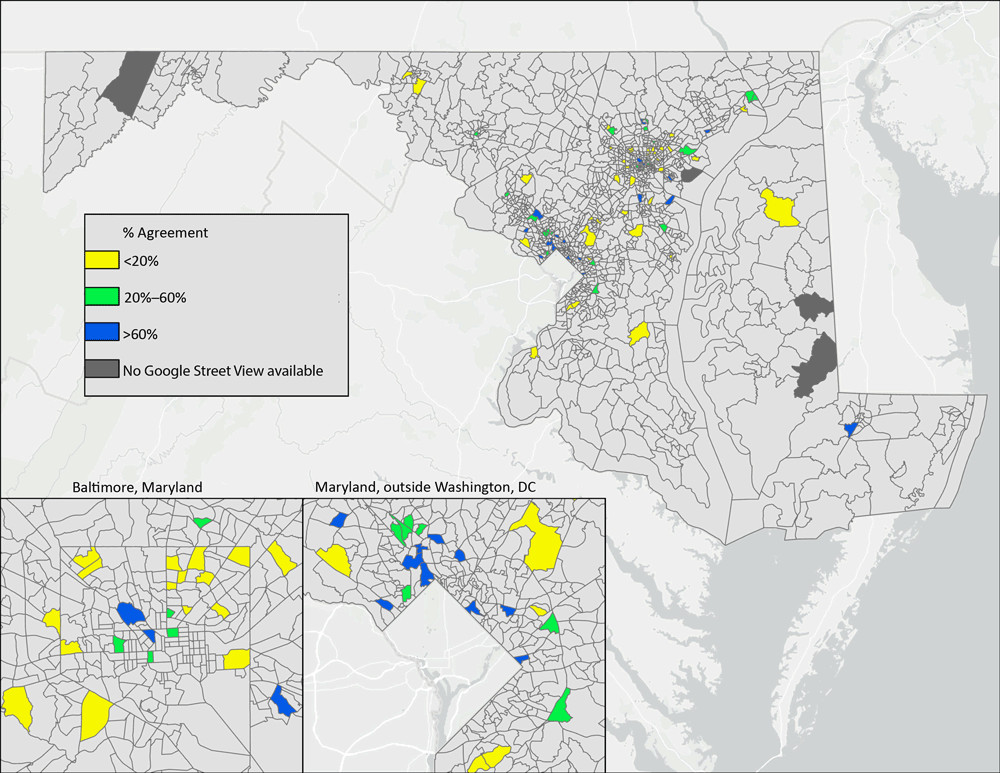Click the dark gray "No Google Street View" swatch
The image size is (1000, 773).
tap(102, 369)
